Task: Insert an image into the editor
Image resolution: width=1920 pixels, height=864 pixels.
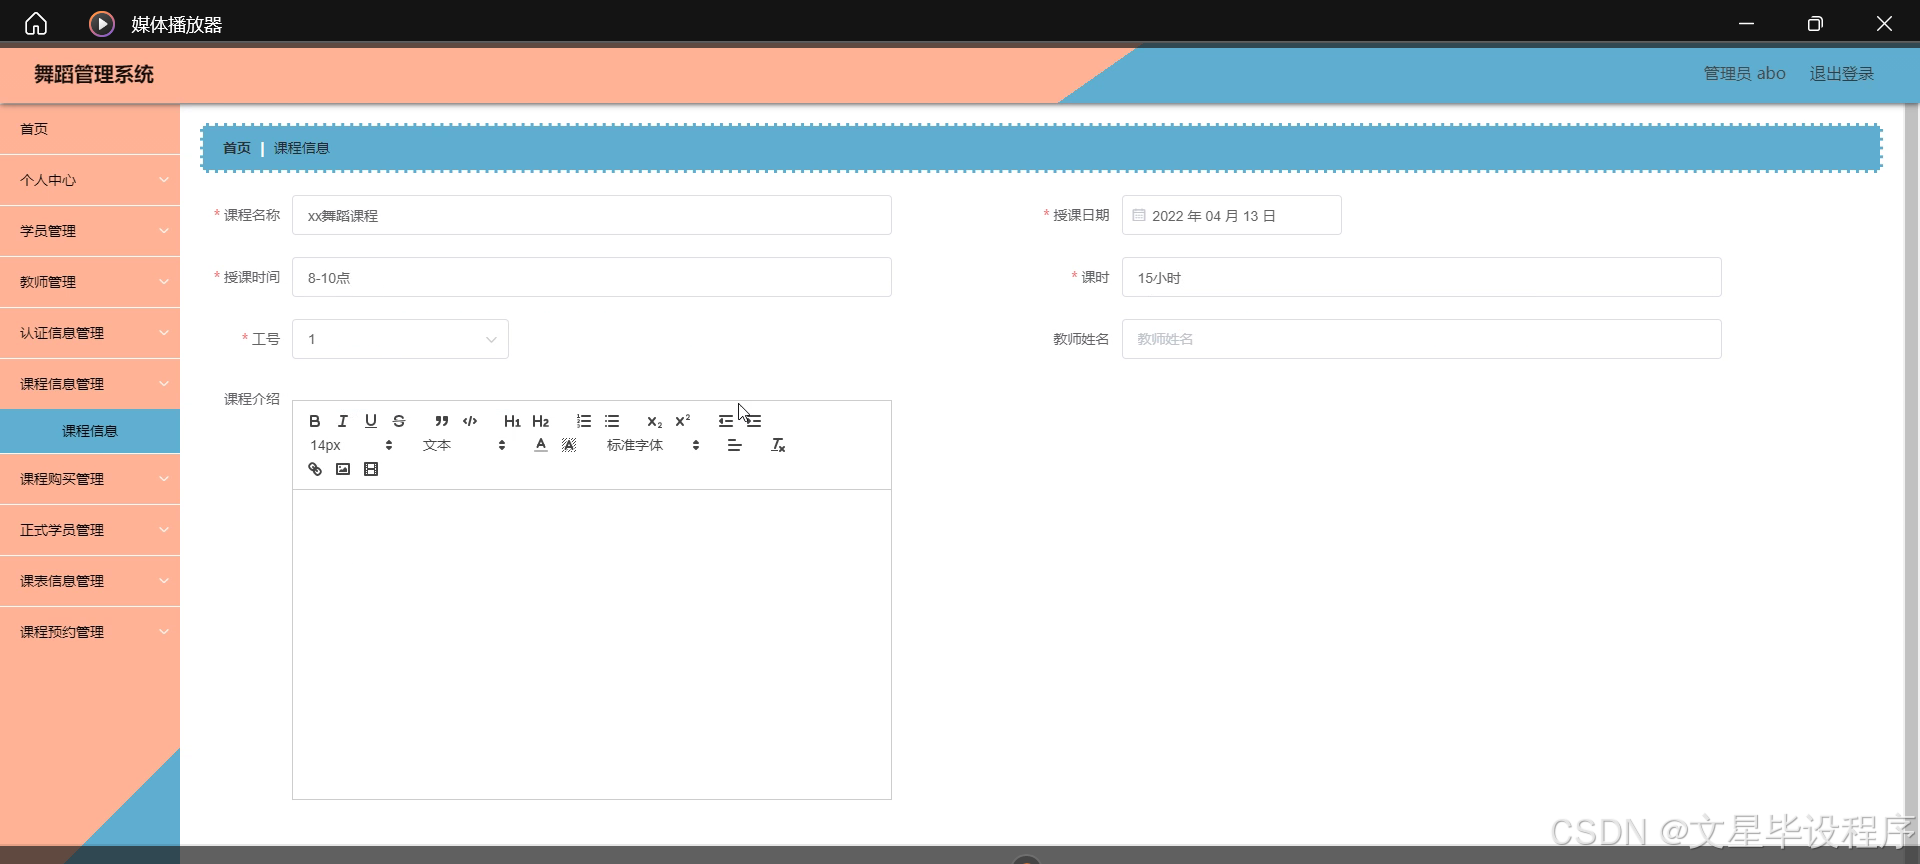Action: point(343,469)
